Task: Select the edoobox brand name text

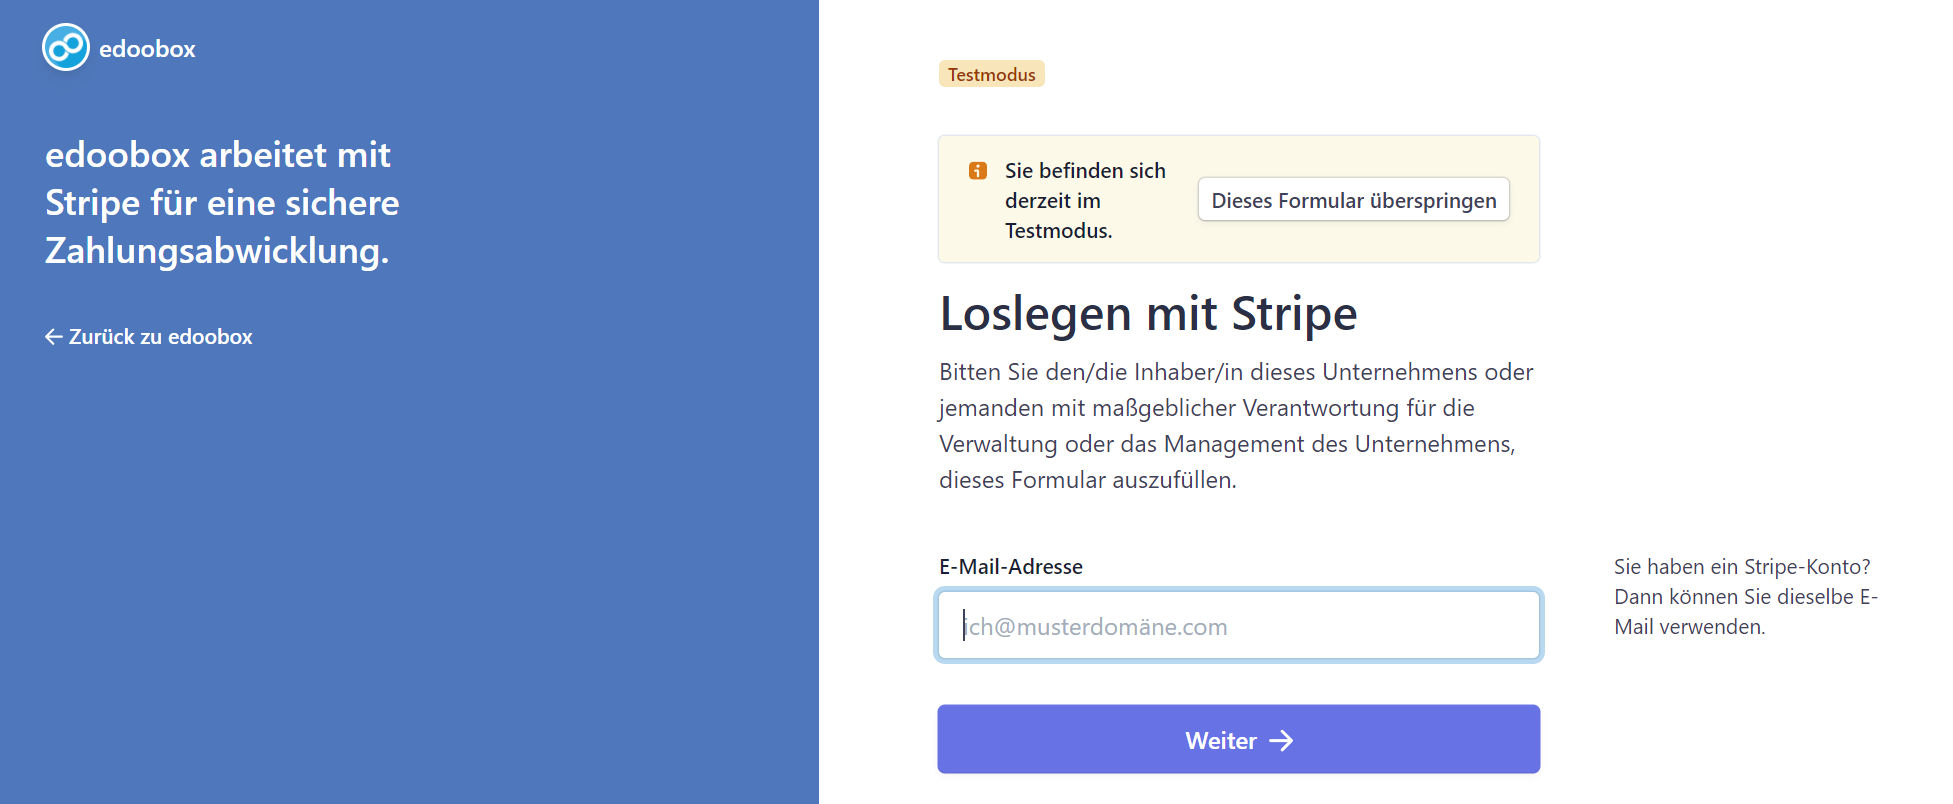Action: (147, 49)
